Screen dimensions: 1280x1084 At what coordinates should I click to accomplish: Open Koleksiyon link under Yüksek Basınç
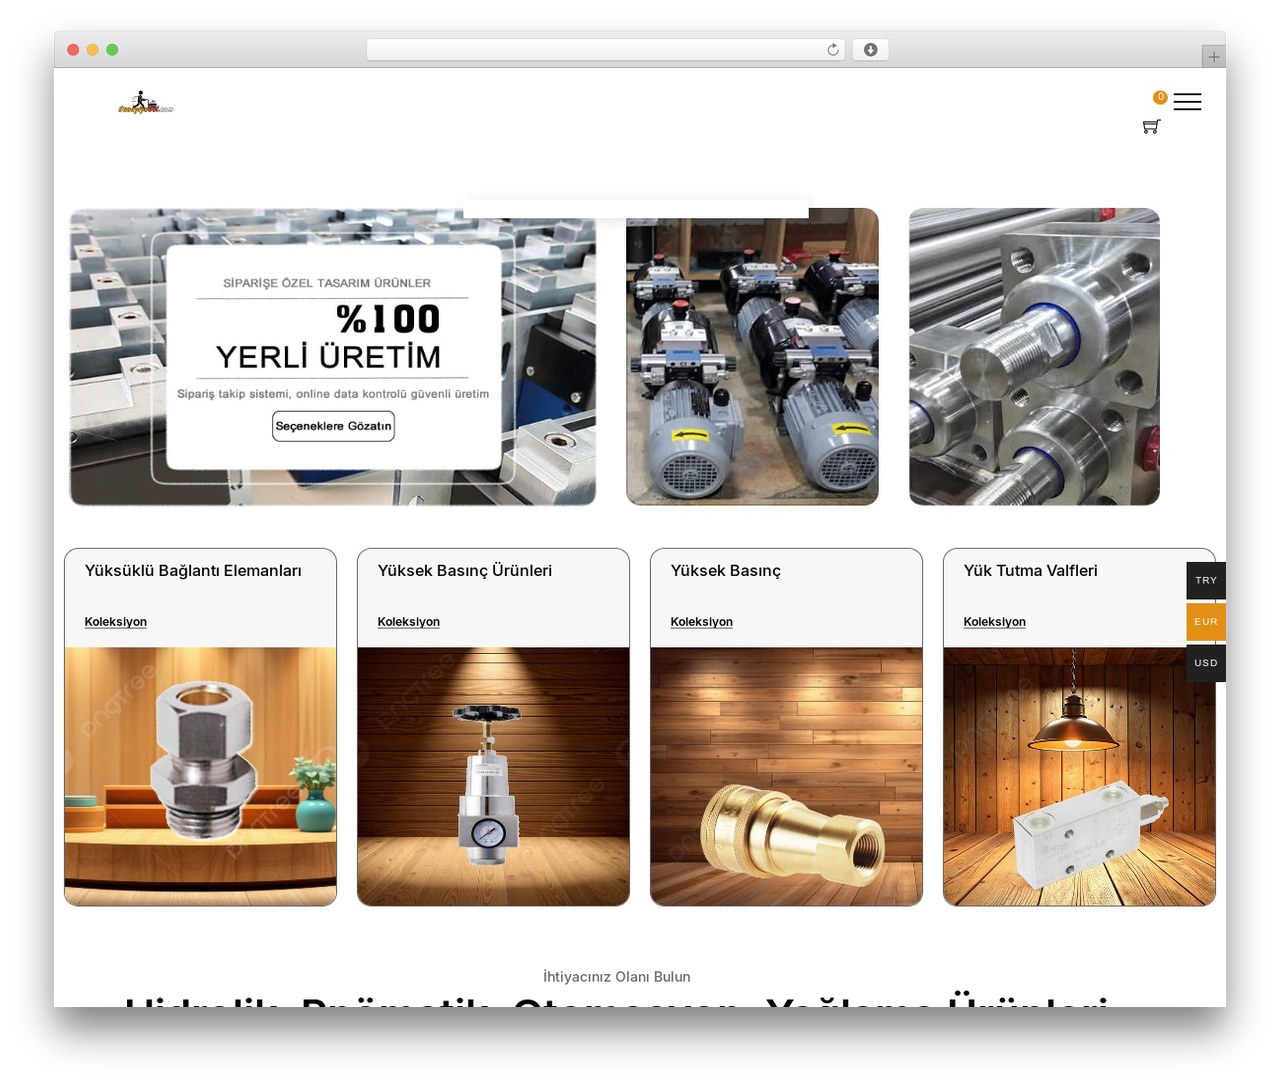coord(702,622)
